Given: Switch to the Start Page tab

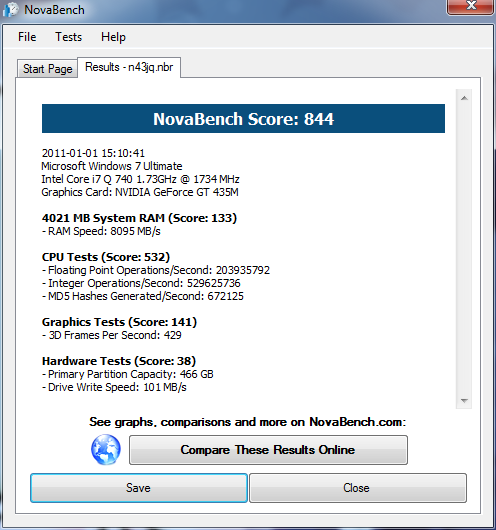Looking at the screenshot, I should (x=48, y=69).
